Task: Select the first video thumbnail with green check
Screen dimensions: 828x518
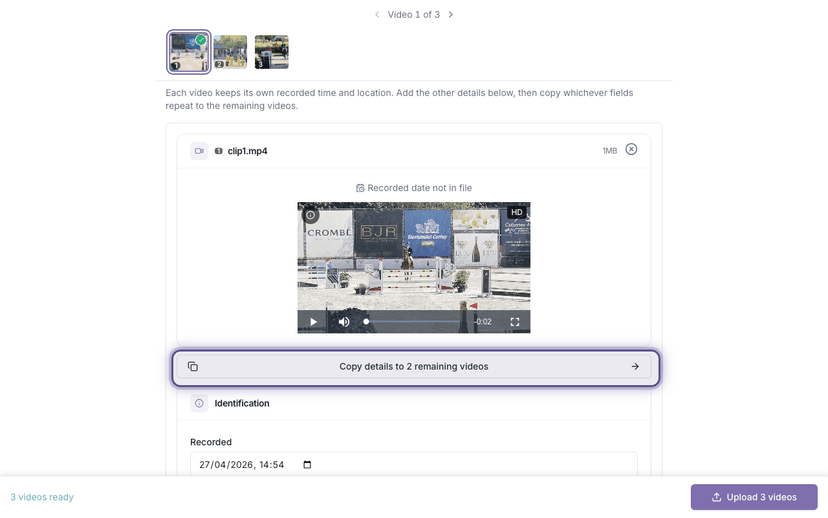Action: tap(189, 52)
